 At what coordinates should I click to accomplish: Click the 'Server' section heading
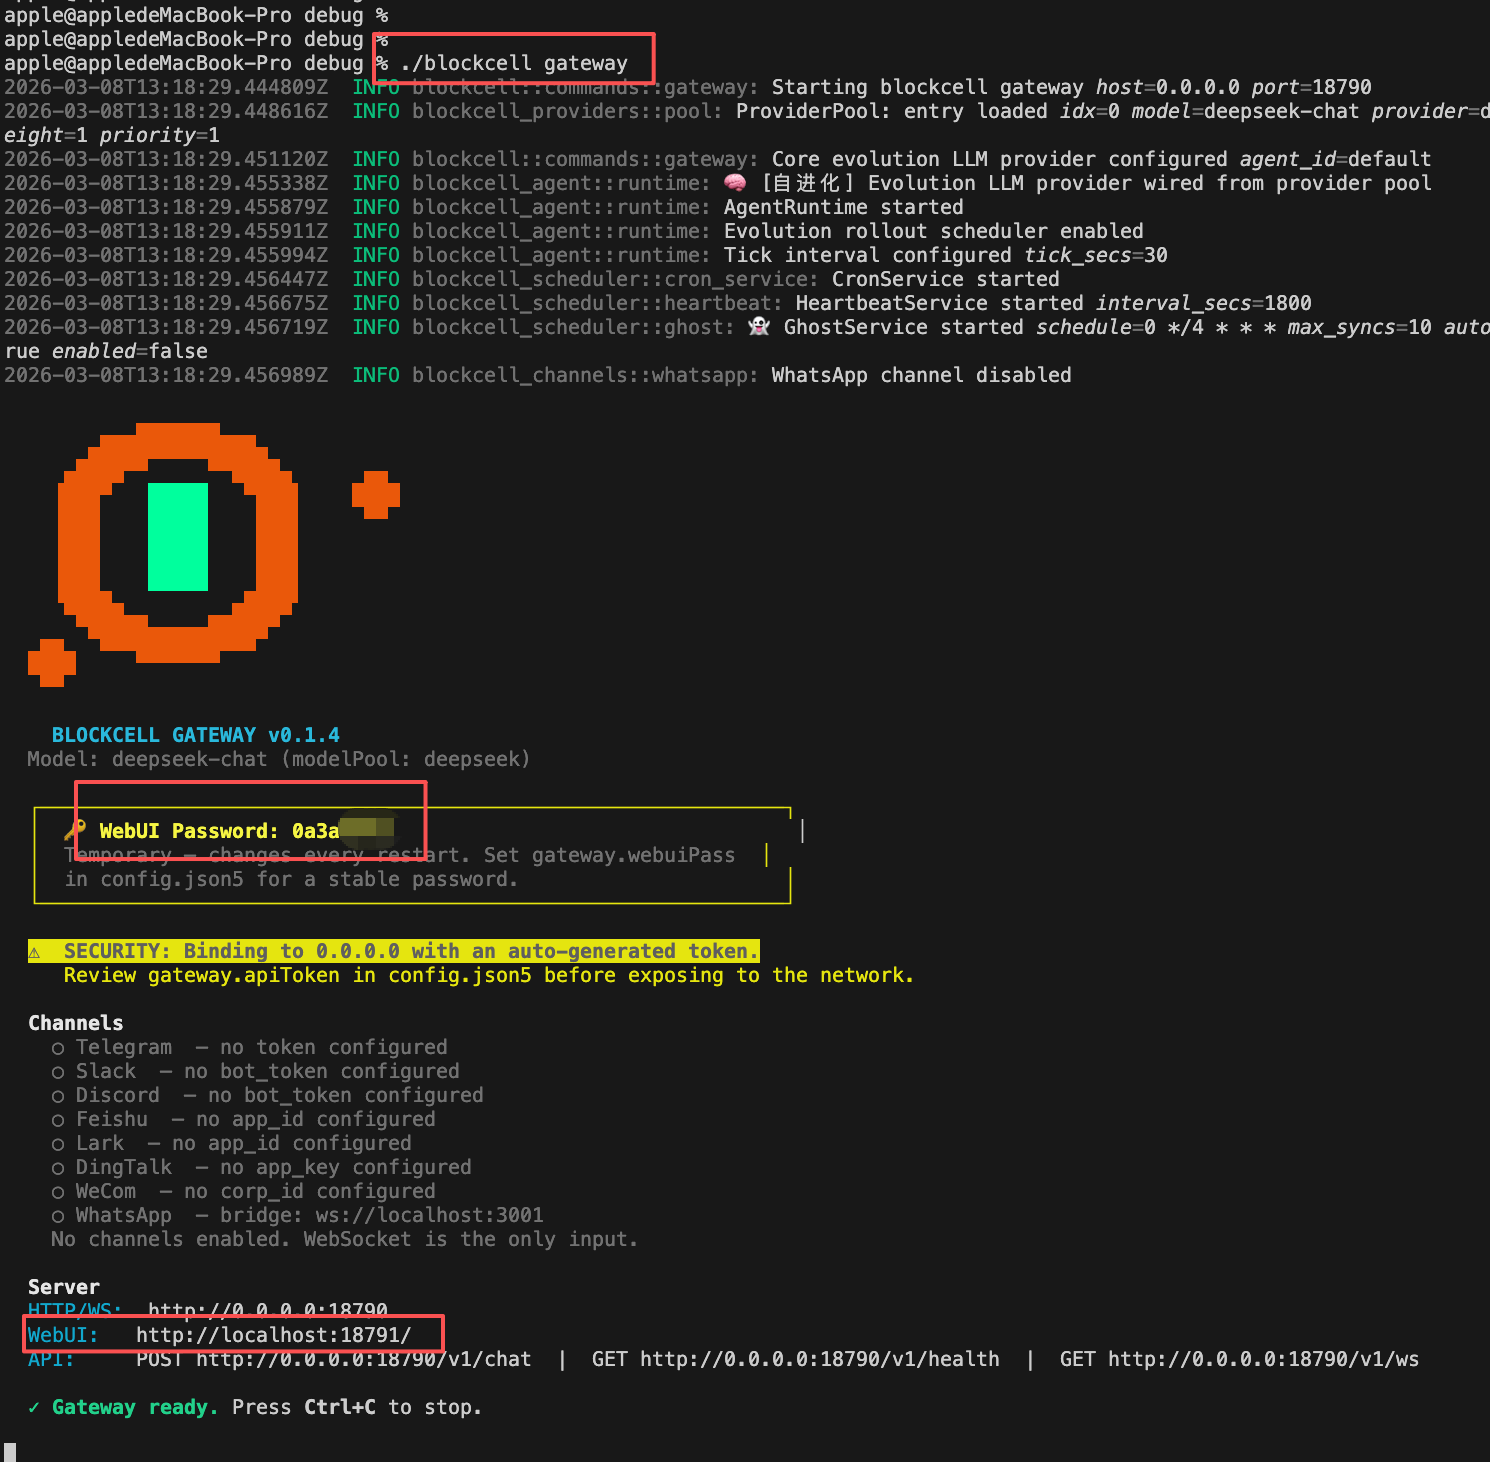(64, 1287)
